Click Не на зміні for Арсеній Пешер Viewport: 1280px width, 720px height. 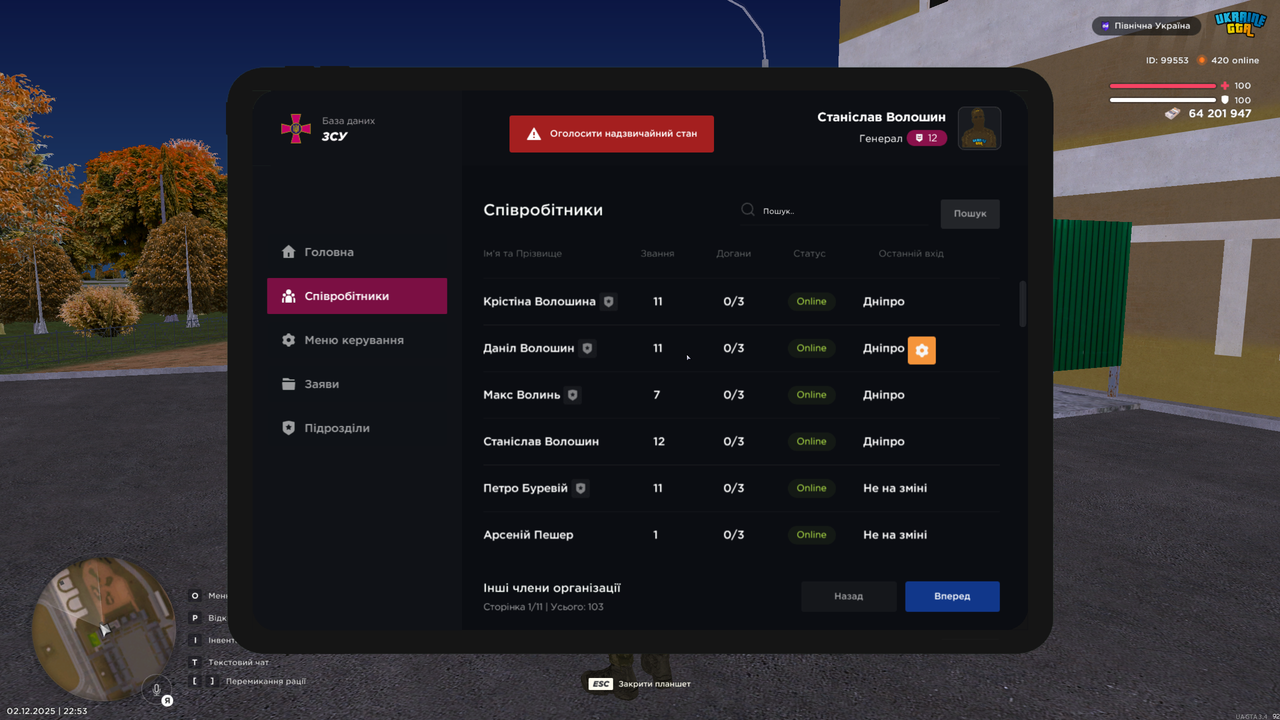pyautogui.click(x=895, y=535)
